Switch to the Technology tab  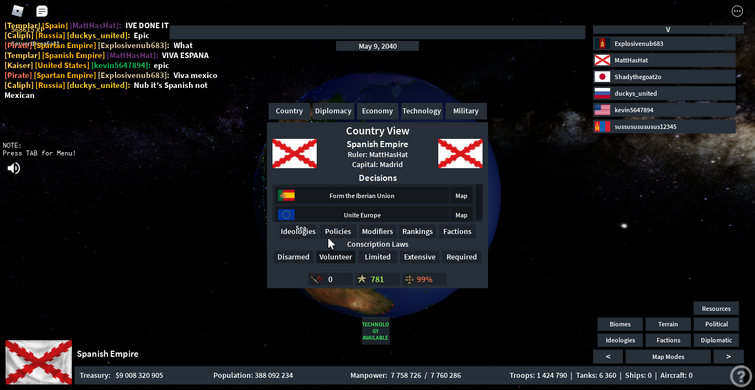[x=421, y=111]
